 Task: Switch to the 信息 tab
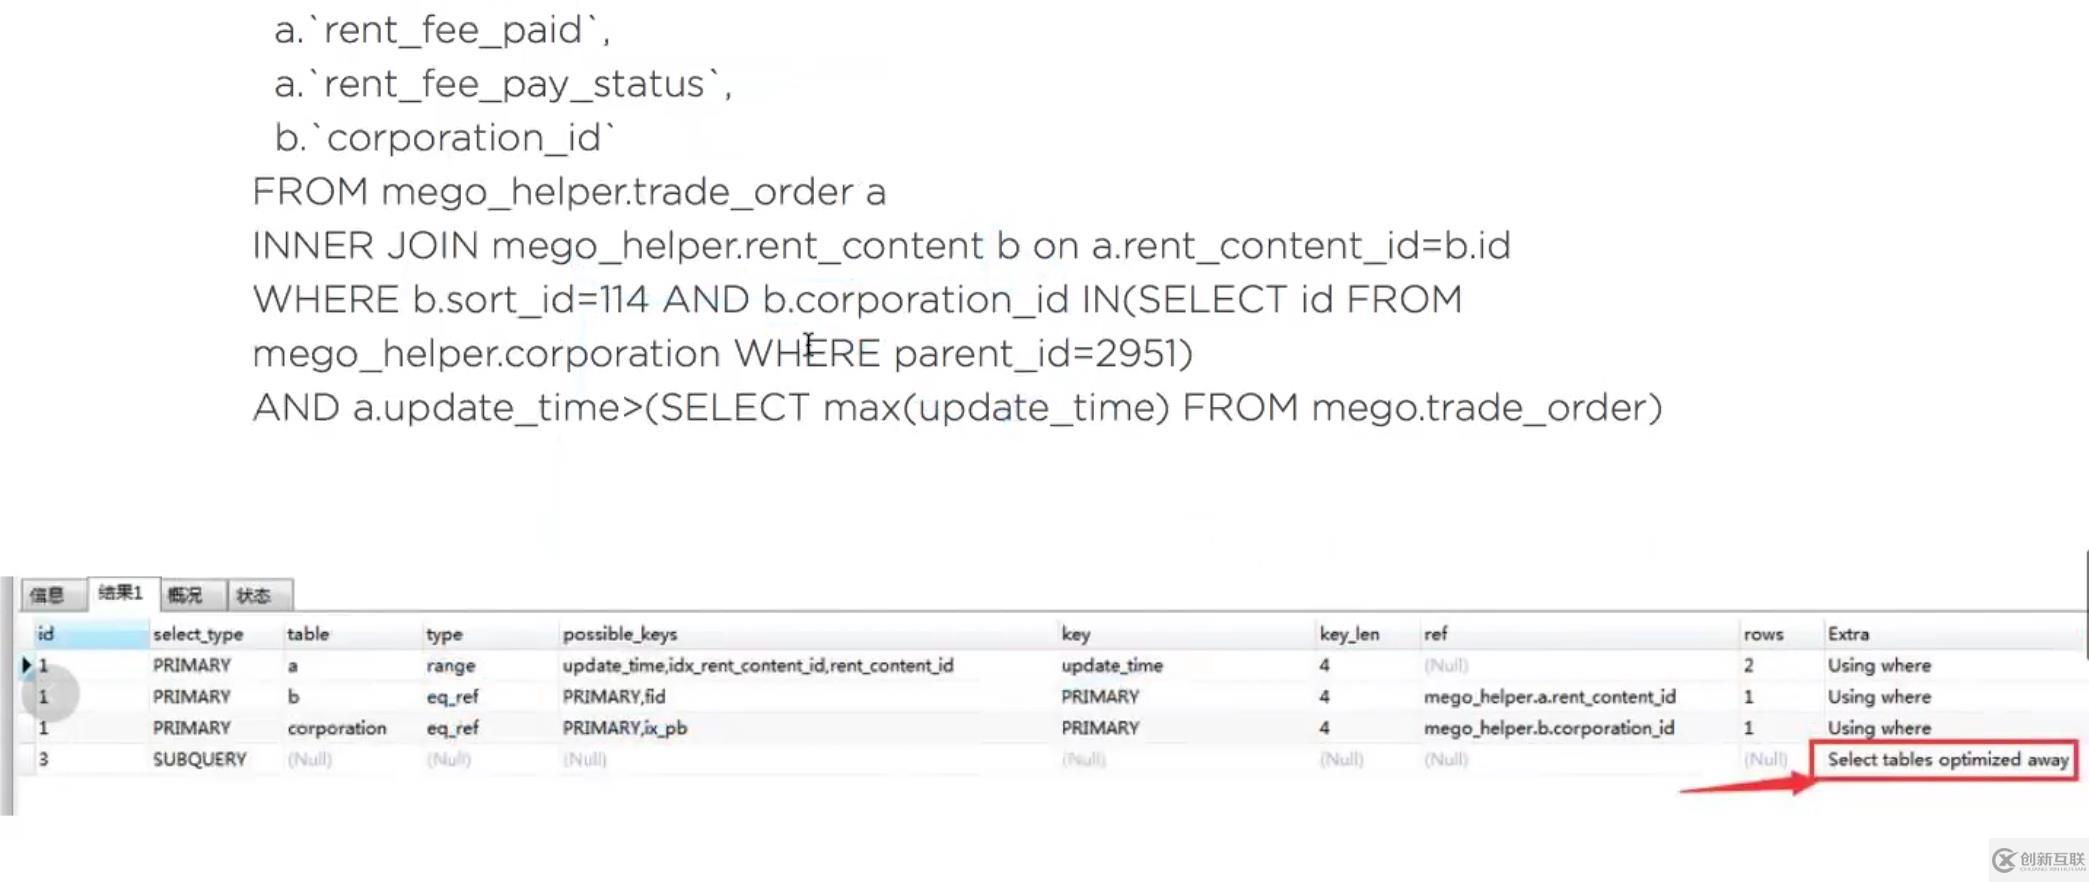(49, 594)
